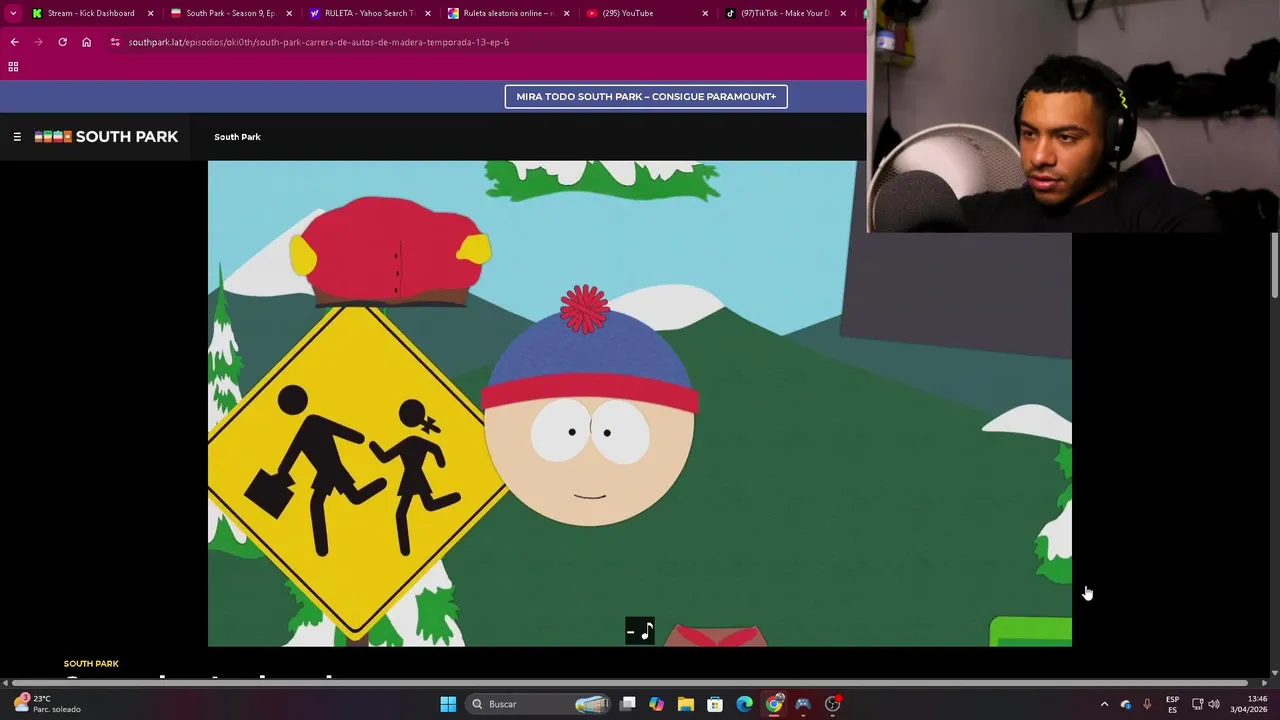Open the South Park hamburger menu
Screen dimensions: 1280x720
tap(17, 137)
